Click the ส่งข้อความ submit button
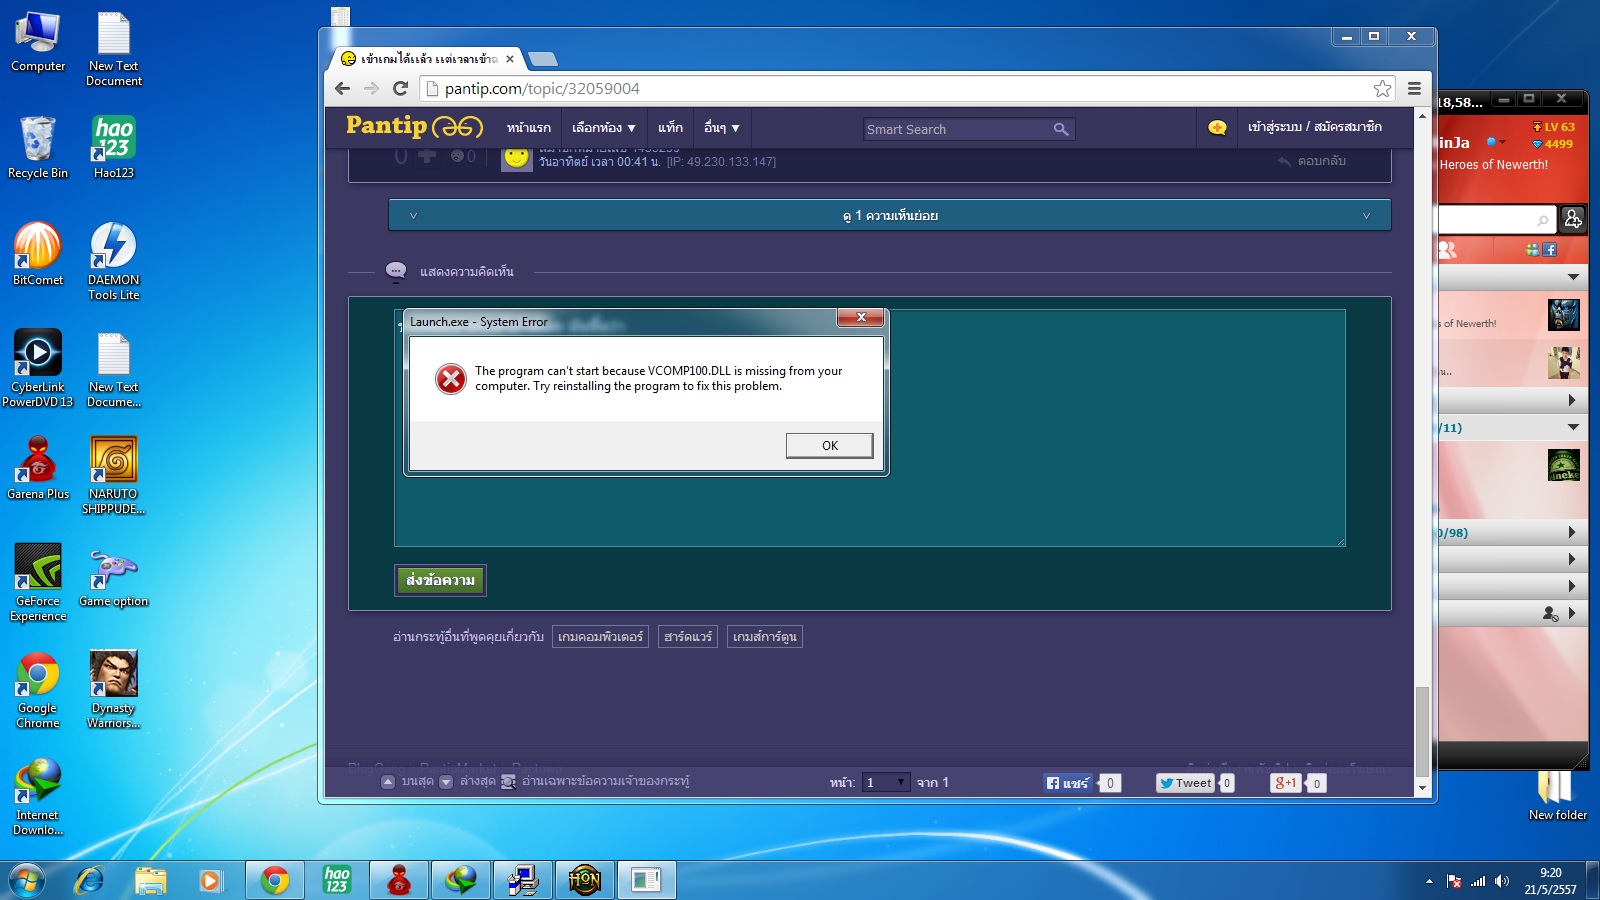This screenshot has height=900, width=1600. coord(440,580)
